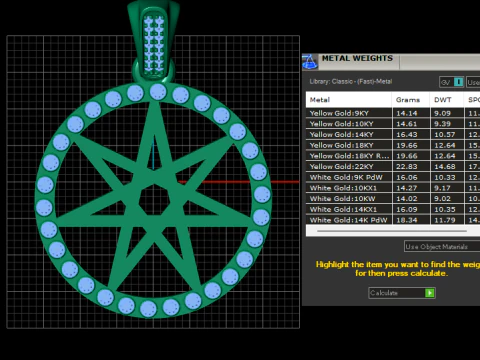Sort by the Metal column header
This screenshot has width=480, height=360.
point(349,100)
